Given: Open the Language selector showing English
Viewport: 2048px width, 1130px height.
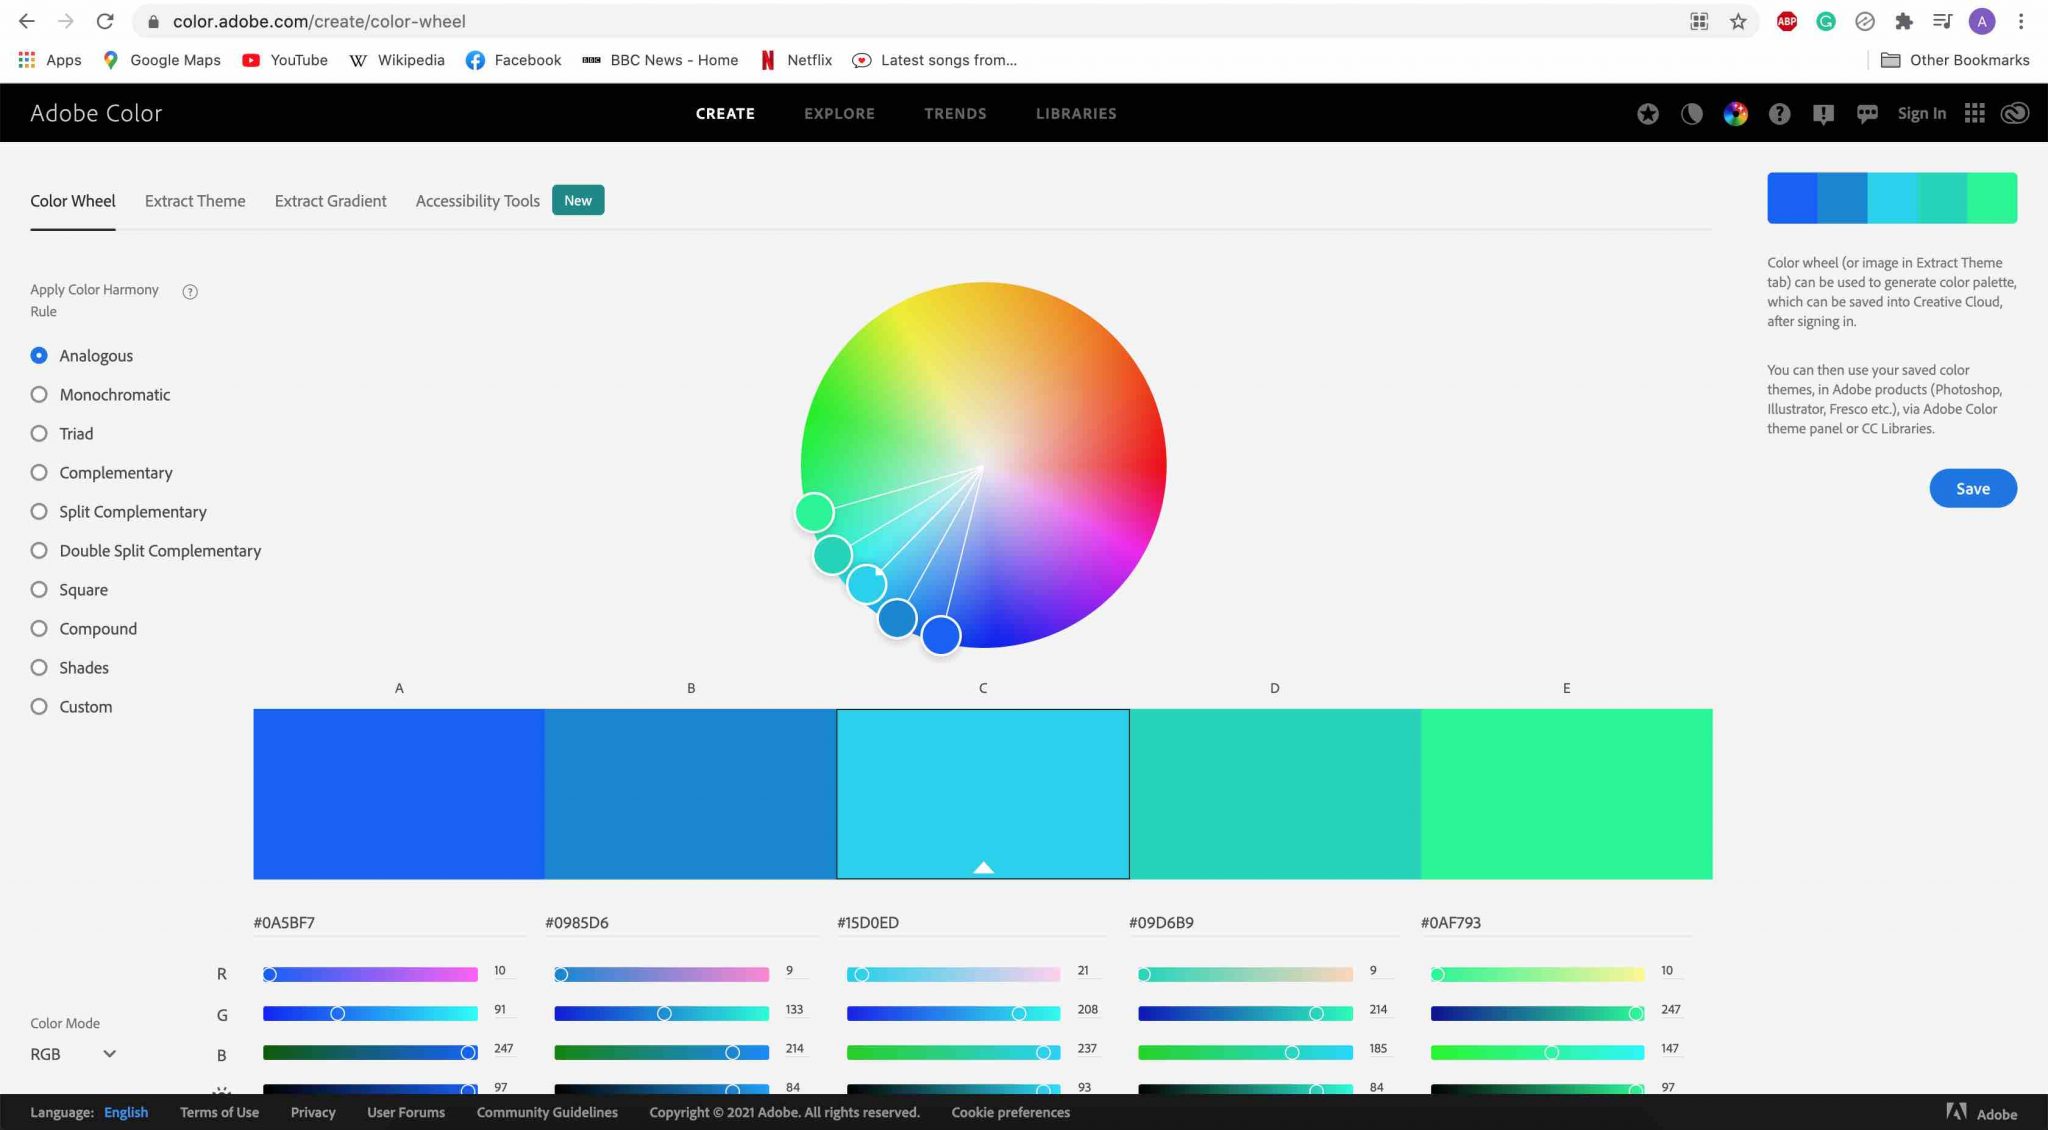Looking at the screenshot, I should click(x=125, y=1112).
